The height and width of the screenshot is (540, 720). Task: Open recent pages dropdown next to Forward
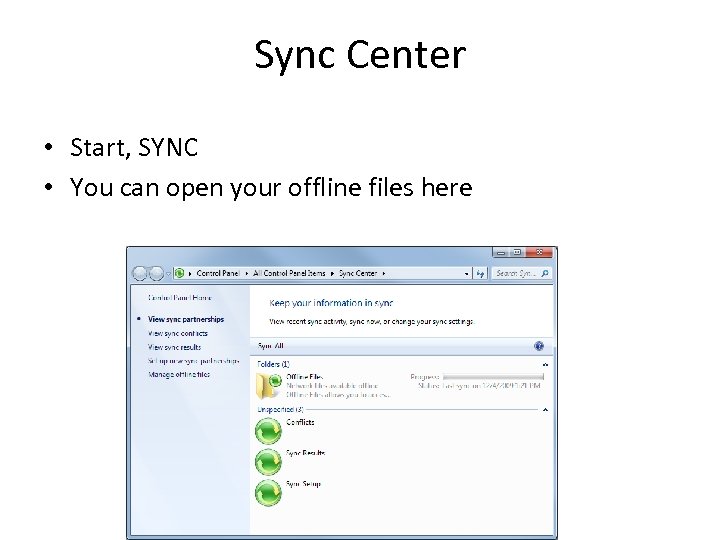pos(168,273)
